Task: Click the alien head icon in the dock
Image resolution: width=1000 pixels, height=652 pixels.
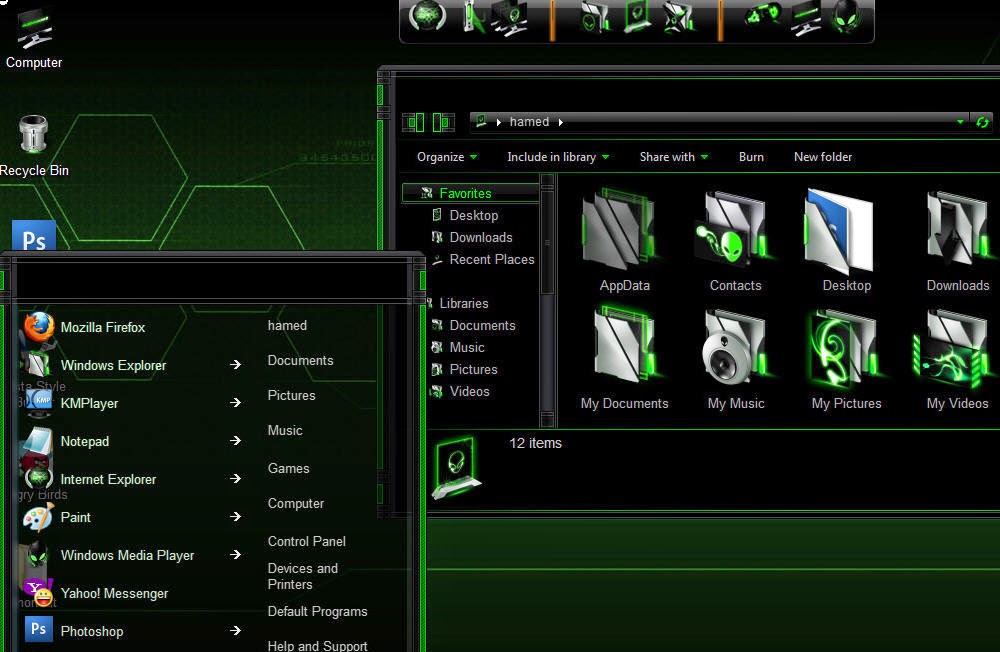Action: tap(848, 16)
